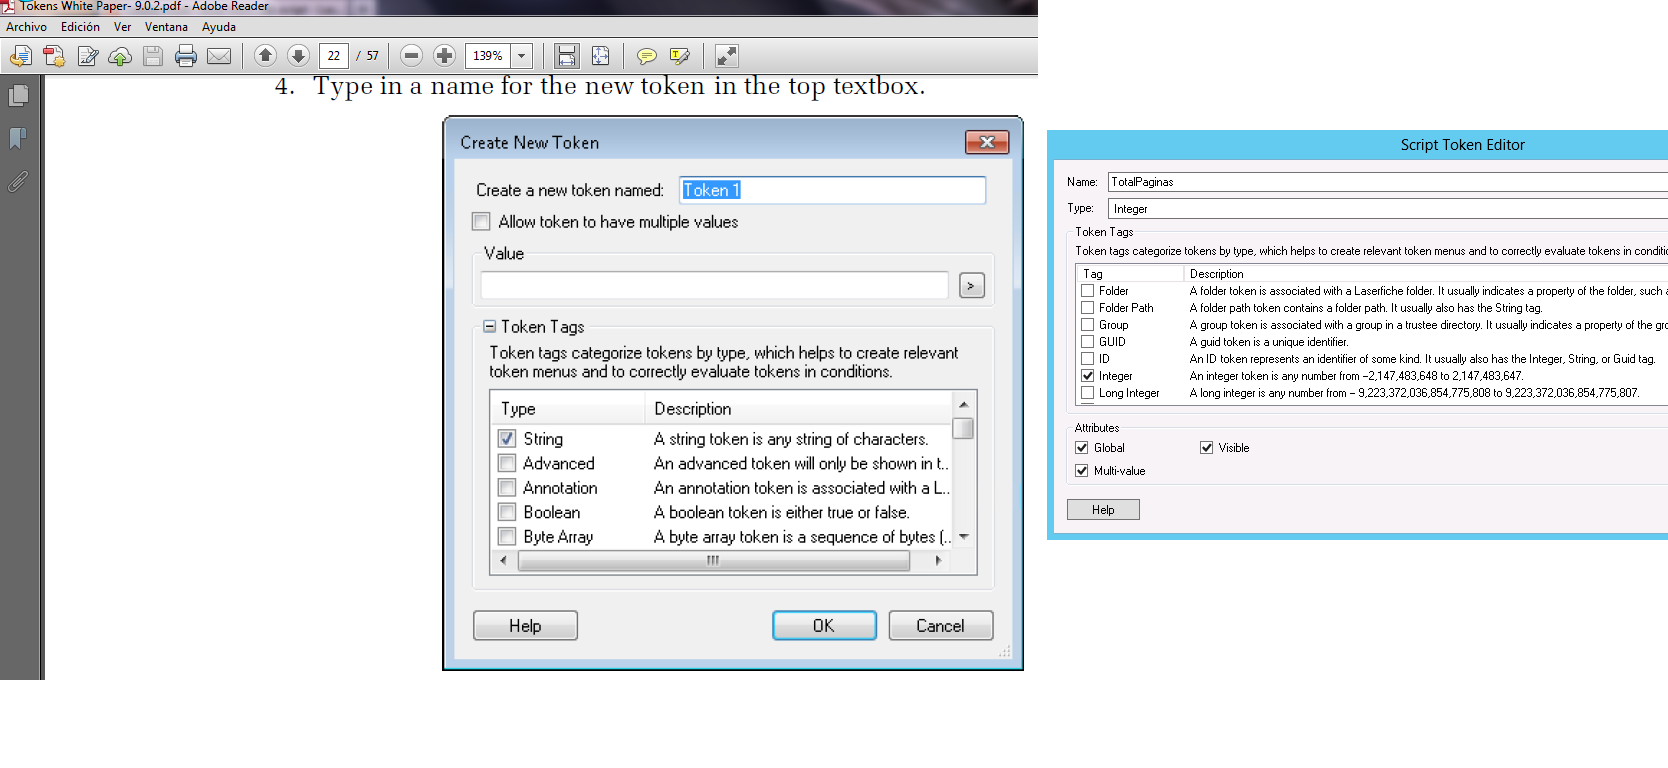Toggle 'Allow token to have multiple values'
The height and width of the screenshot is (768, 1668).
click(481, 222)
